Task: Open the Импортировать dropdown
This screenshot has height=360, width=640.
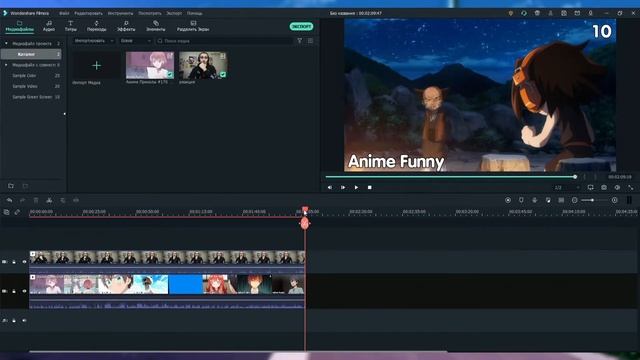Action: click(x=94, y=41)
